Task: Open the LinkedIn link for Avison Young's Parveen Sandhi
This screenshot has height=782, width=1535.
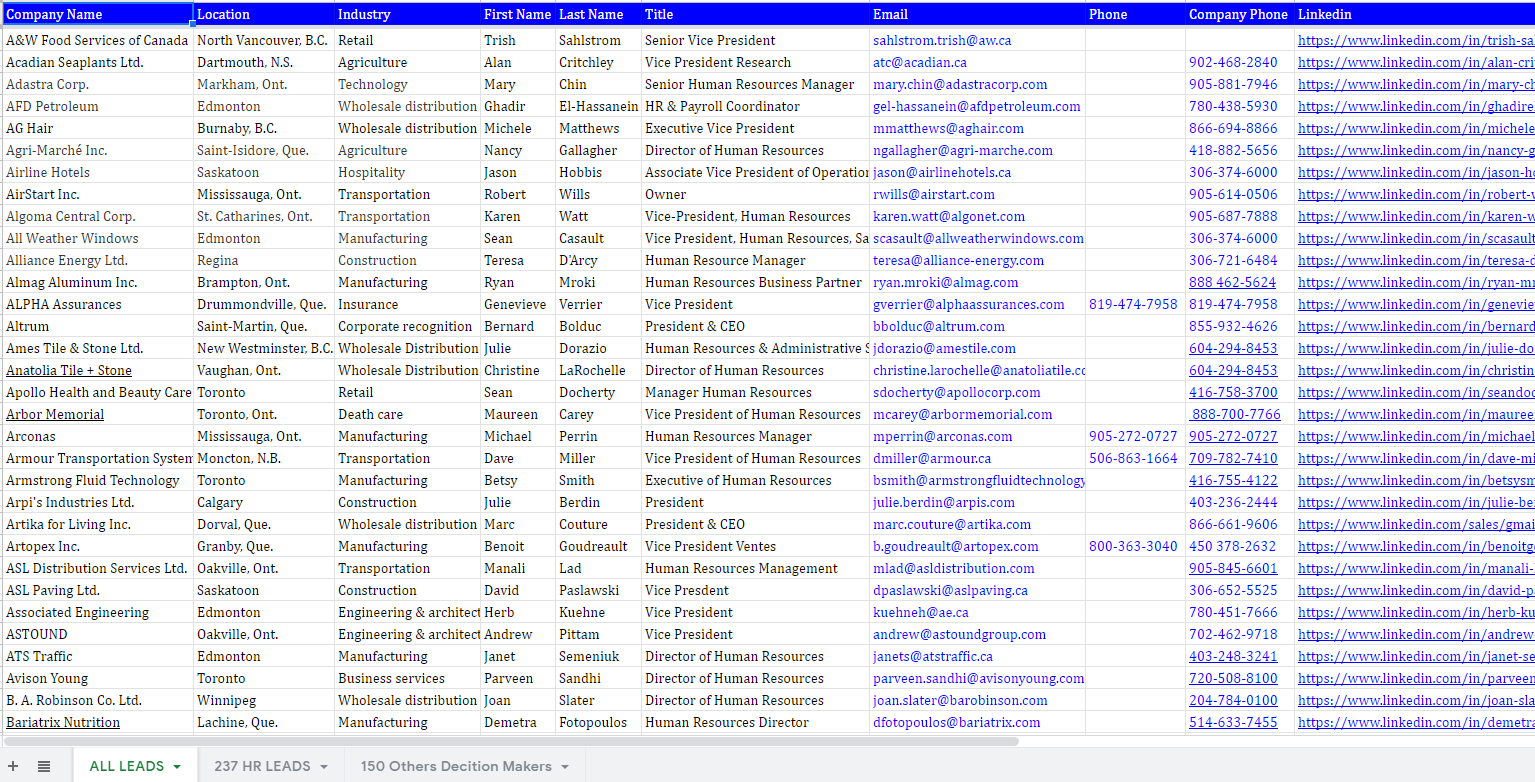Action: click(1416, 678)
